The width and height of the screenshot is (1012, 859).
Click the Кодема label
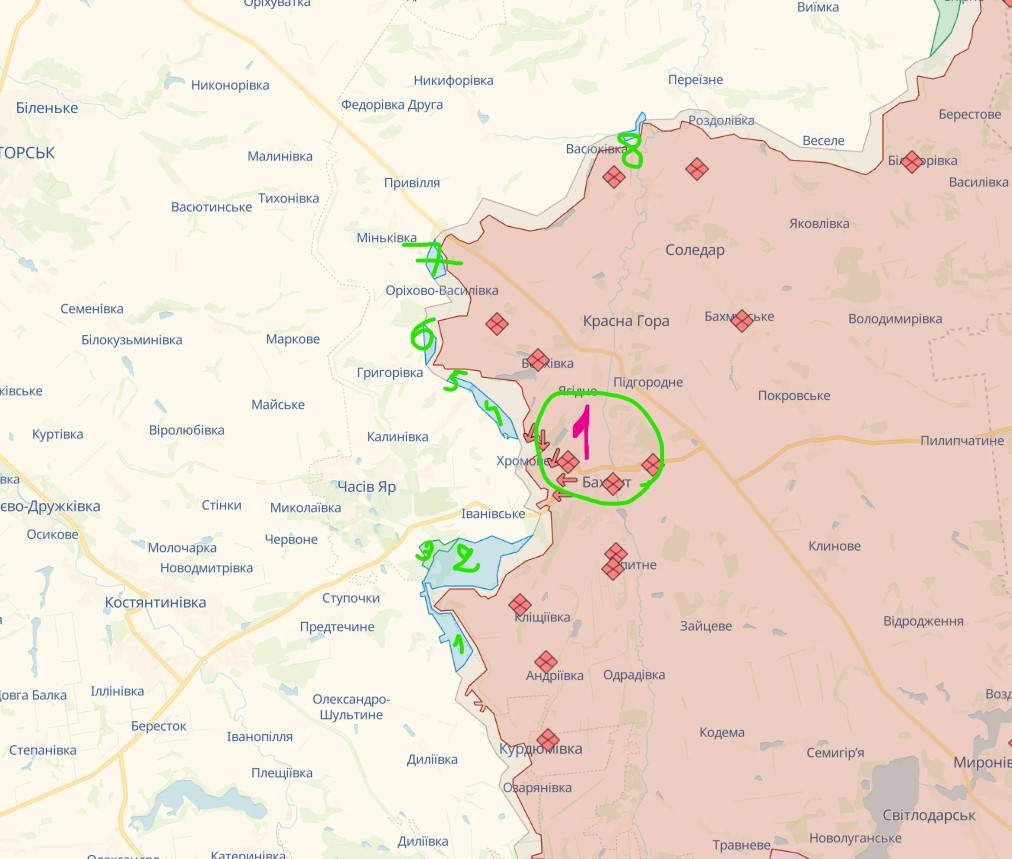coord(722,733)
